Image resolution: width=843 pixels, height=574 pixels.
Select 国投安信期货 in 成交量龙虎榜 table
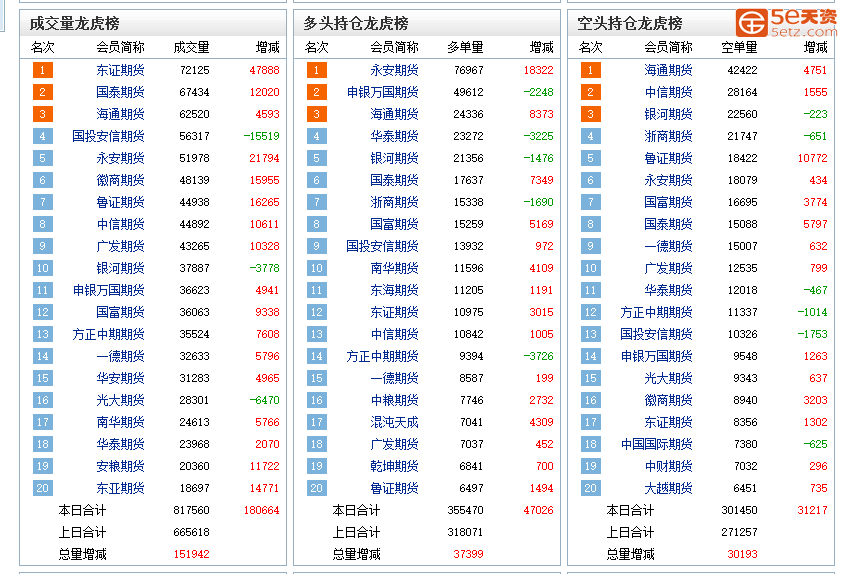108,137
